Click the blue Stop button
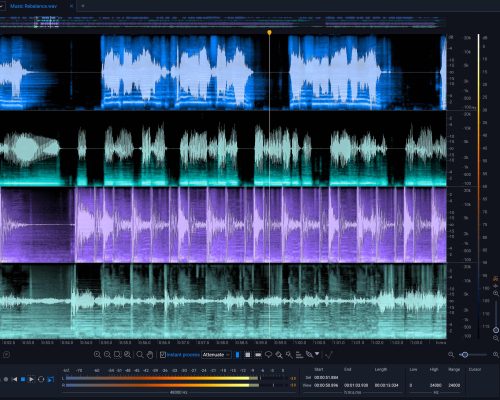Screen dimensions: 500x400 pos(23,379)
